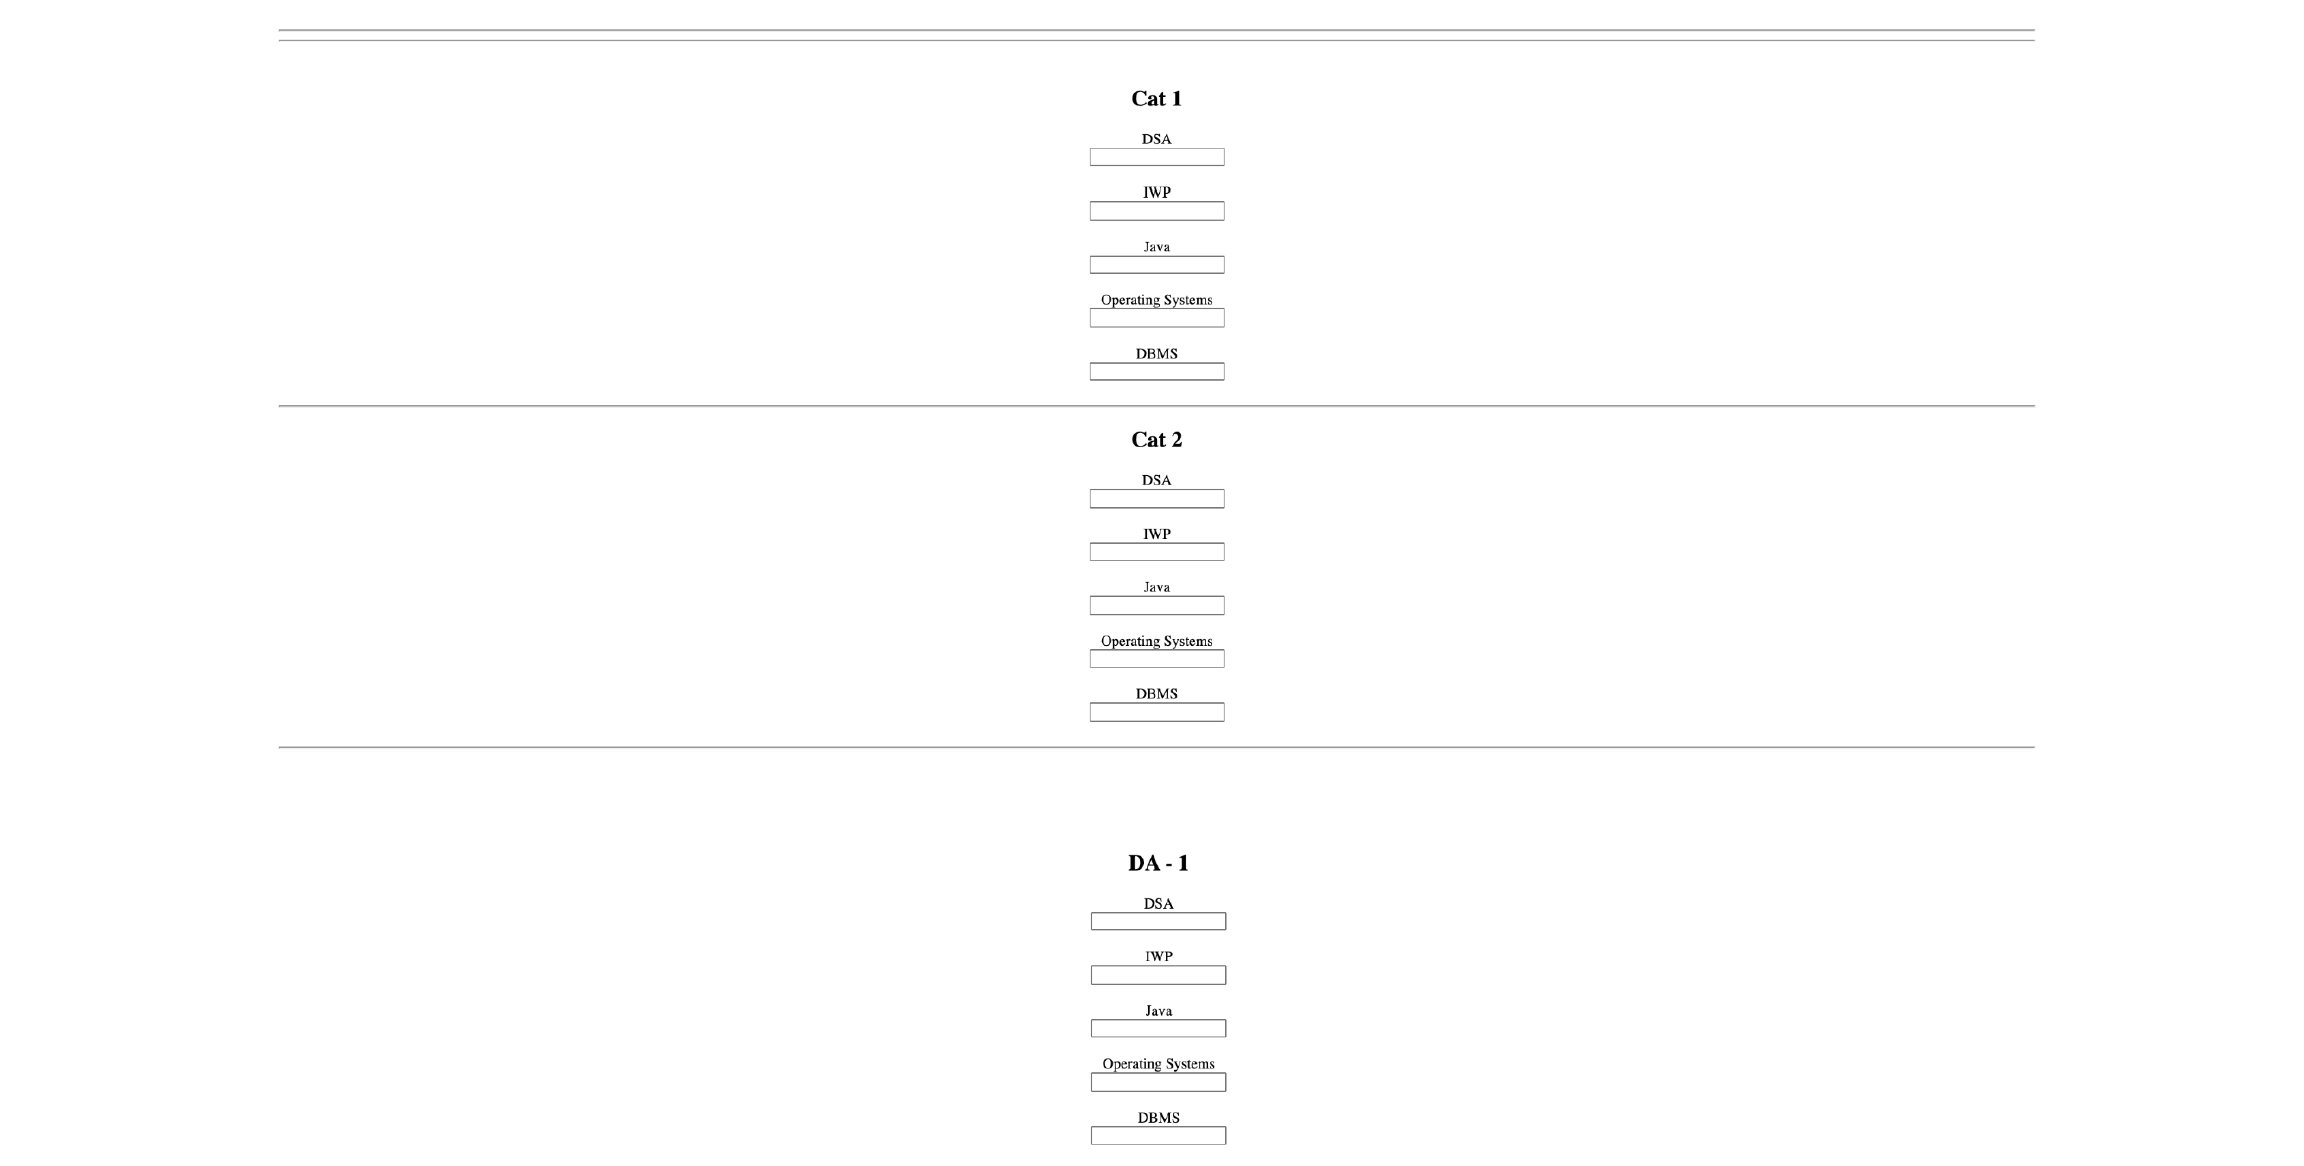This screenshot has width=2304, height=1166.
Task: Click the DSA input field under Cat 2
Action: (1156, 498)
